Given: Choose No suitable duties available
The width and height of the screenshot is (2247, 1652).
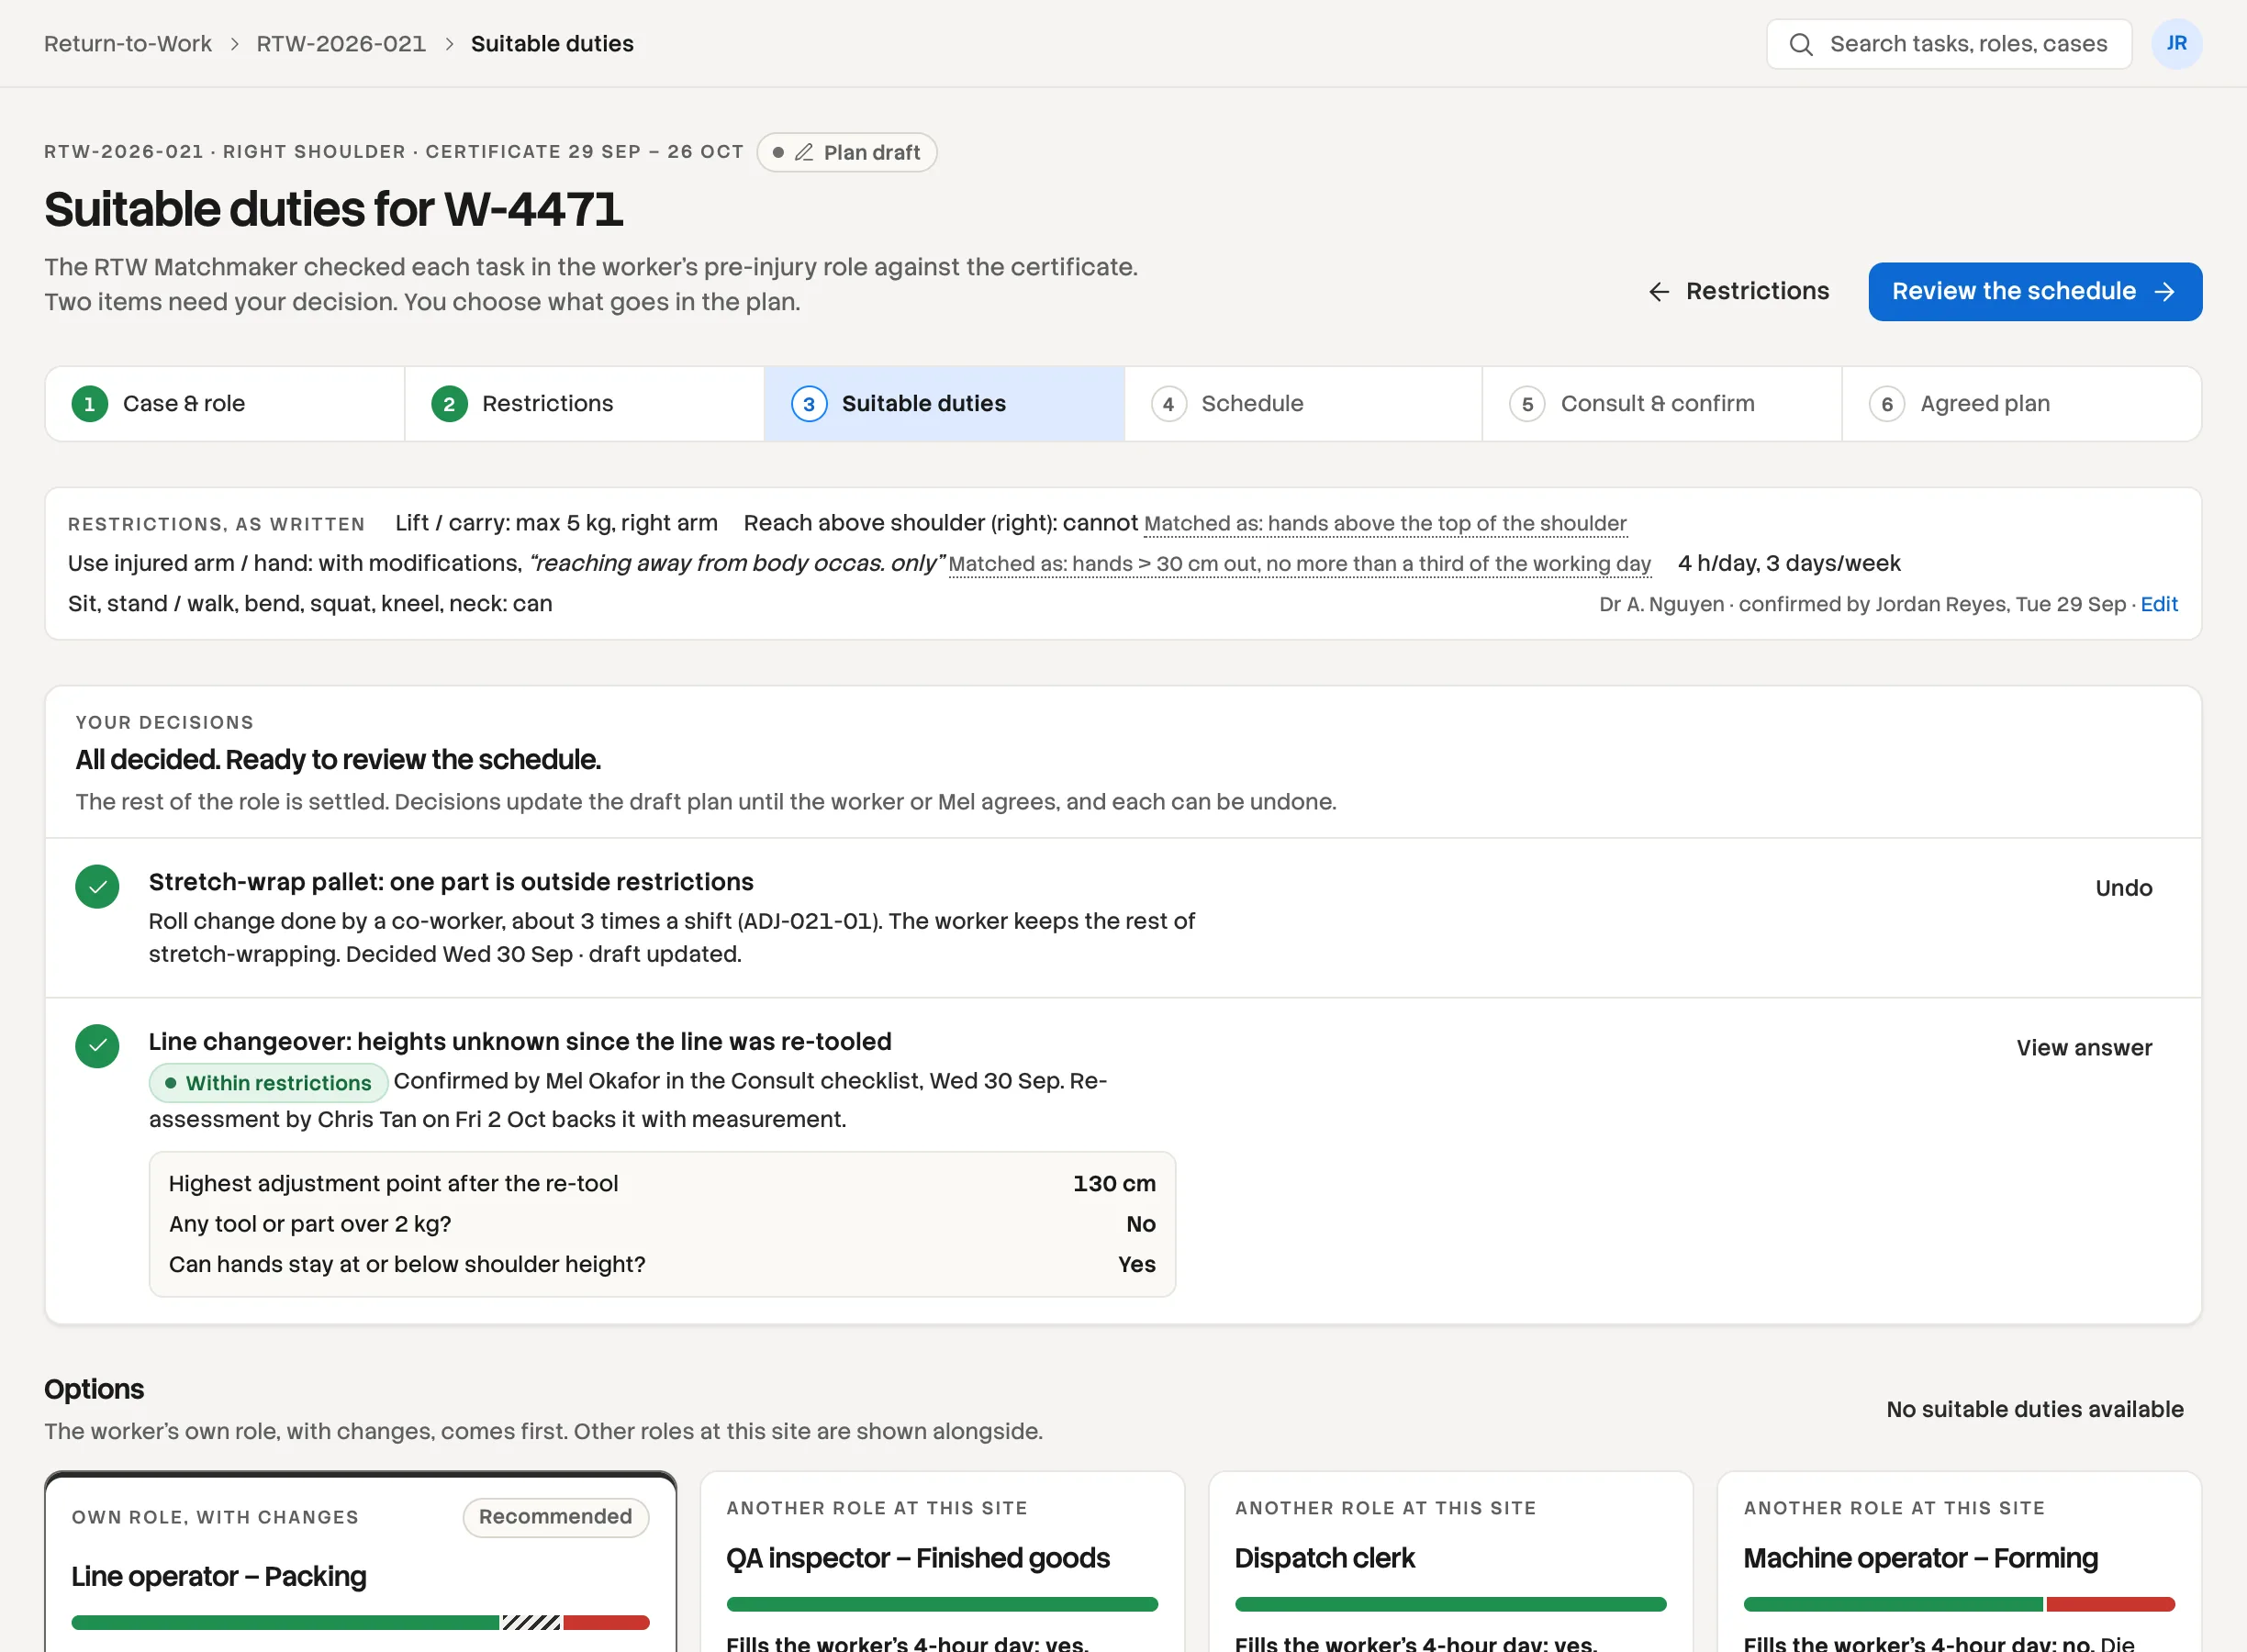Looking at the screenshot, I should (x=2034, y=1410).
